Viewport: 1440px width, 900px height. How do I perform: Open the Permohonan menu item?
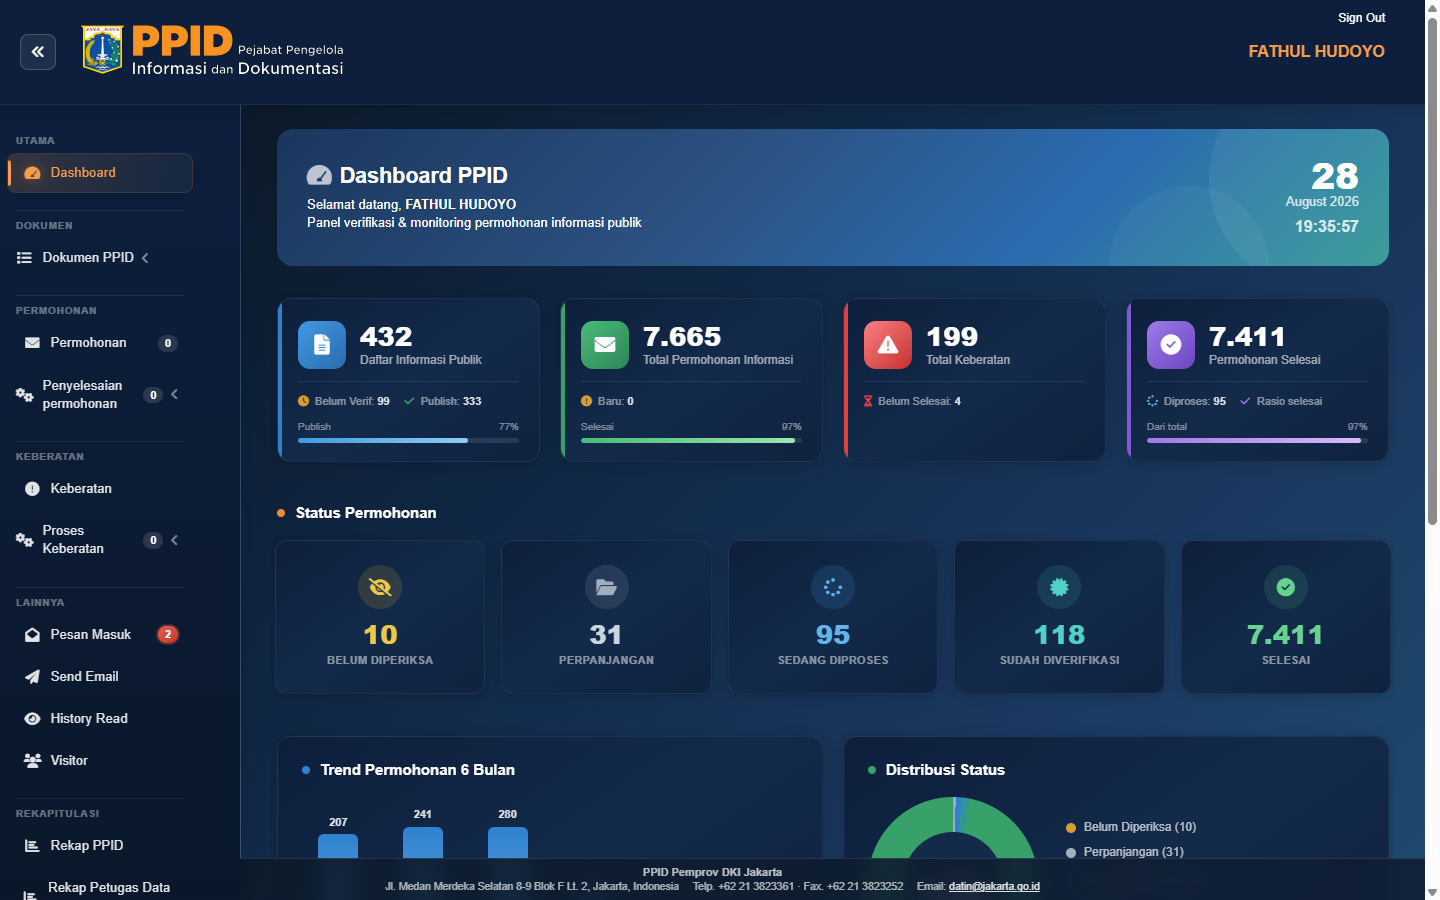[x=100, y=343]
